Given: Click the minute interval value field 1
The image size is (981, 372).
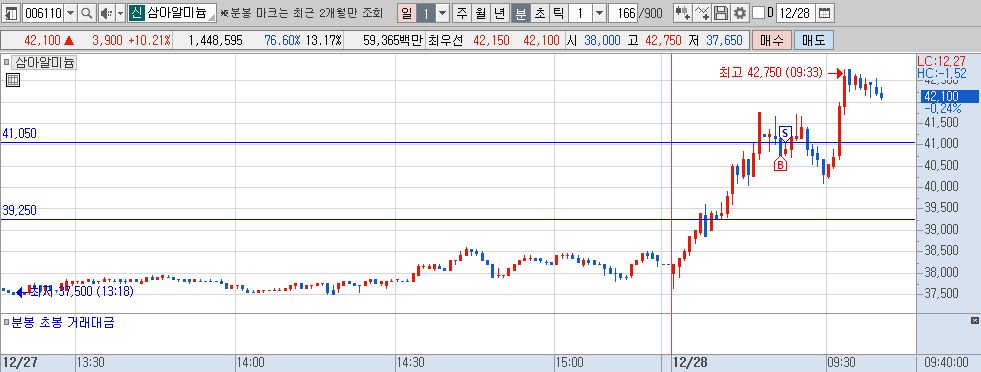Looking at the screenshot, I should click(x=580, y=13).
